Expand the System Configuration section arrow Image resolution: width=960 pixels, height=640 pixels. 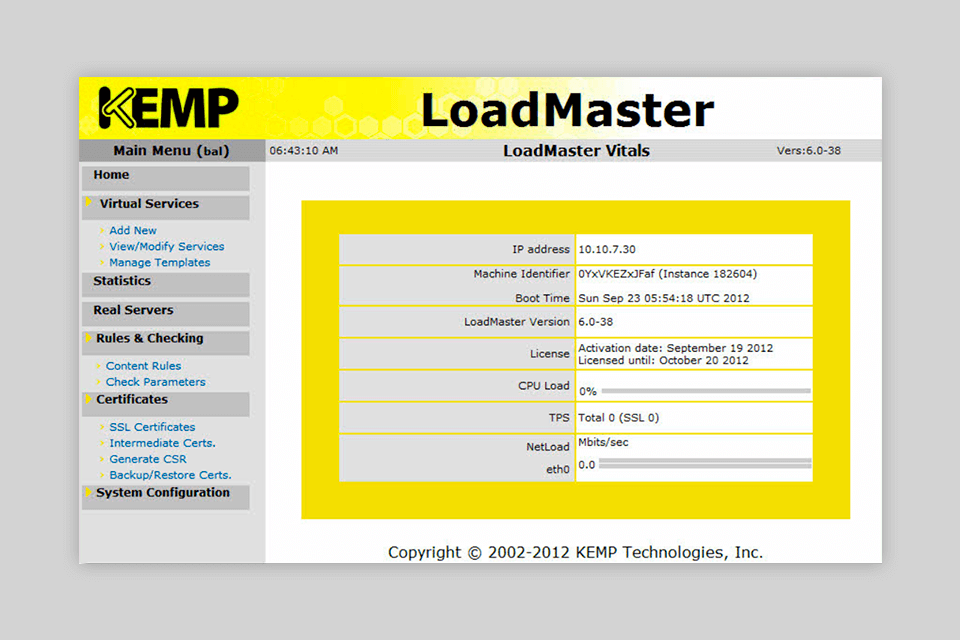[x=88, y=492]
